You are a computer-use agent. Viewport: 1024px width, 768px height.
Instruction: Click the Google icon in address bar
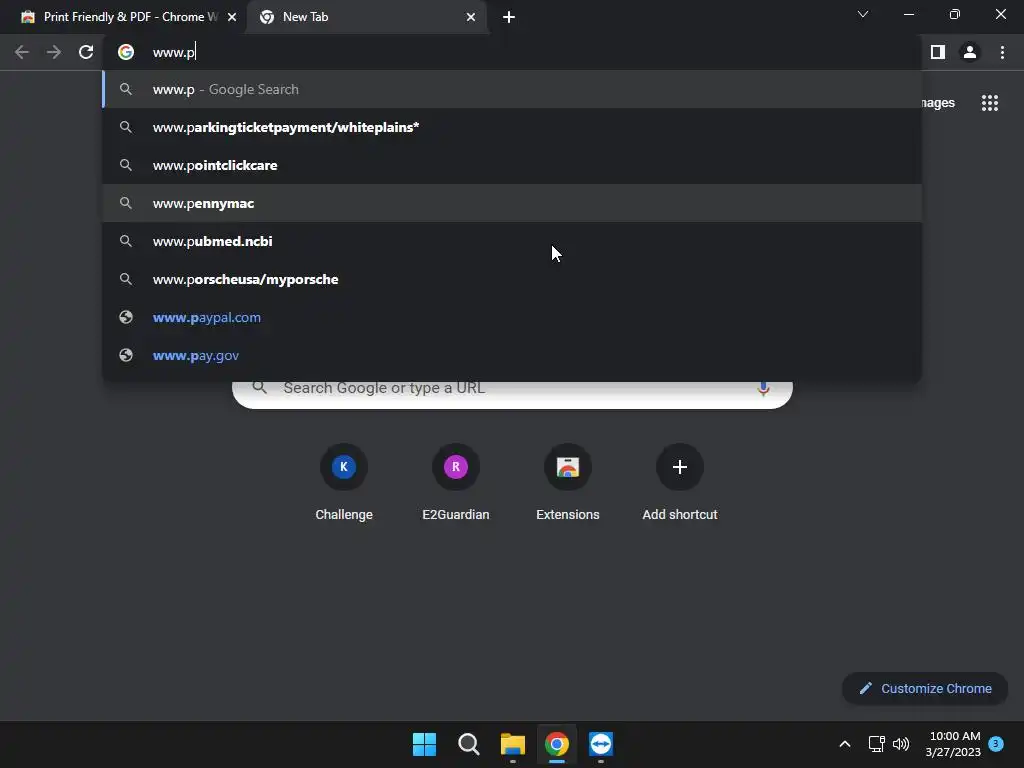tap(126, 52)
